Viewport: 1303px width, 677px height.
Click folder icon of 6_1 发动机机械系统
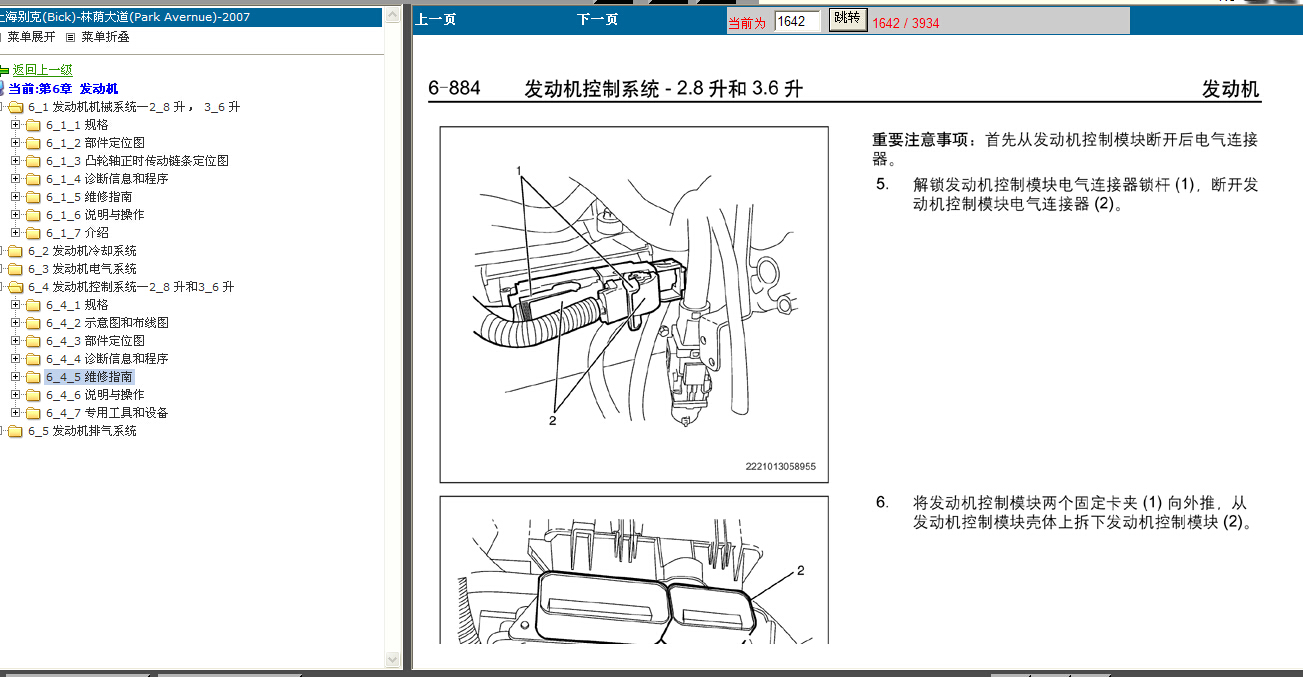pyautogui.click(x=15, y=107)
